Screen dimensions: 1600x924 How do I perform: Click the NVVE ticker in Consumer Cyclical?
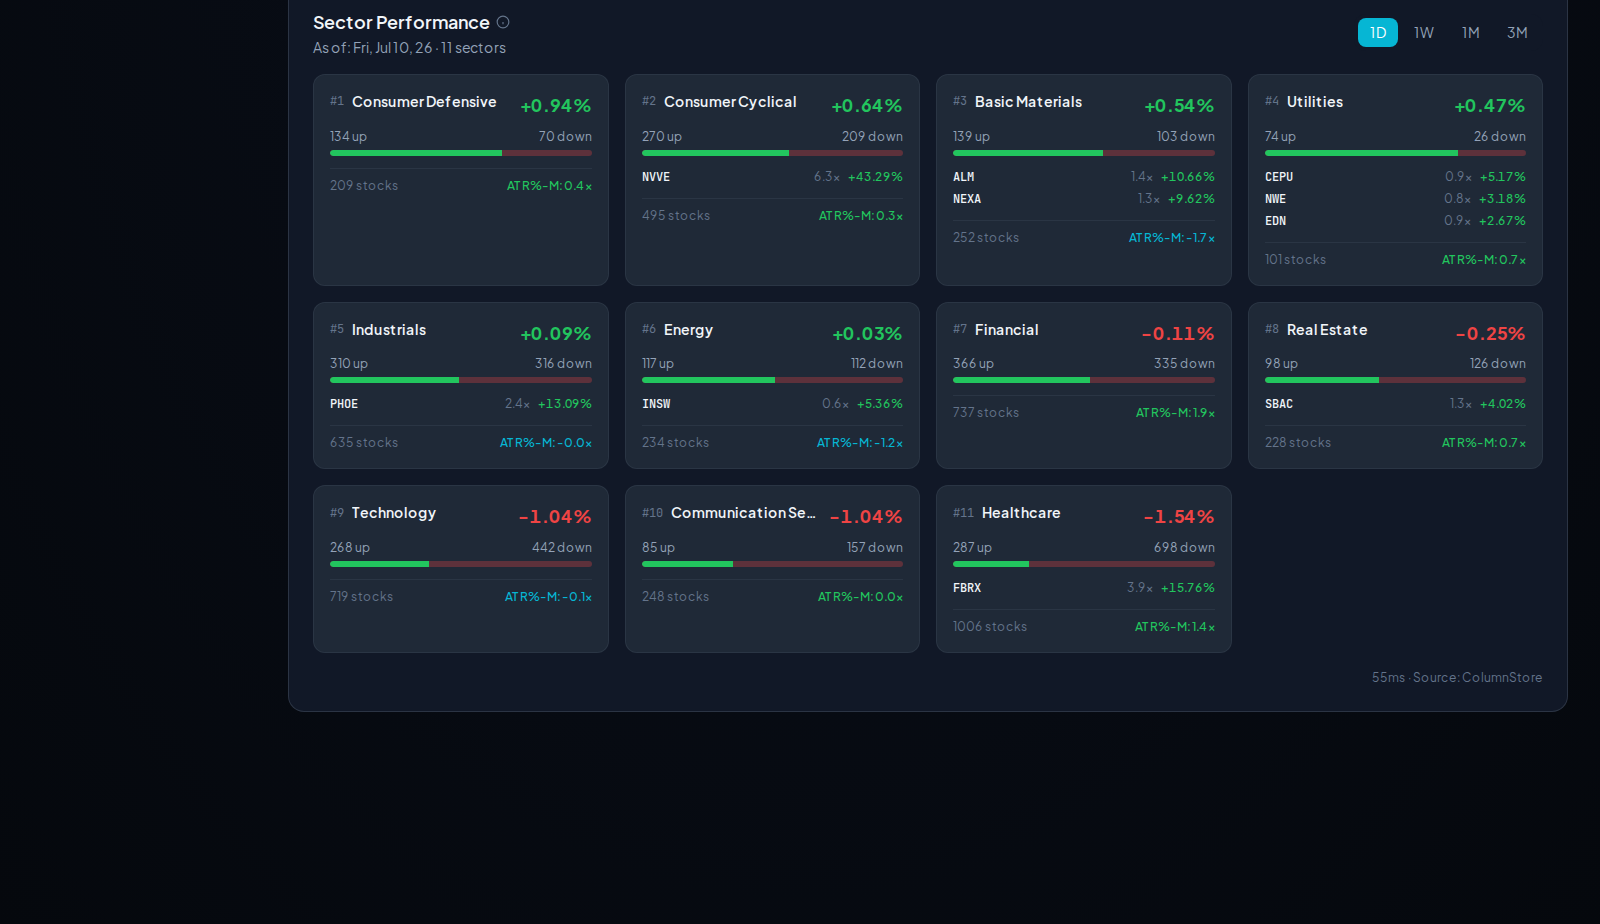click(656, 177)
